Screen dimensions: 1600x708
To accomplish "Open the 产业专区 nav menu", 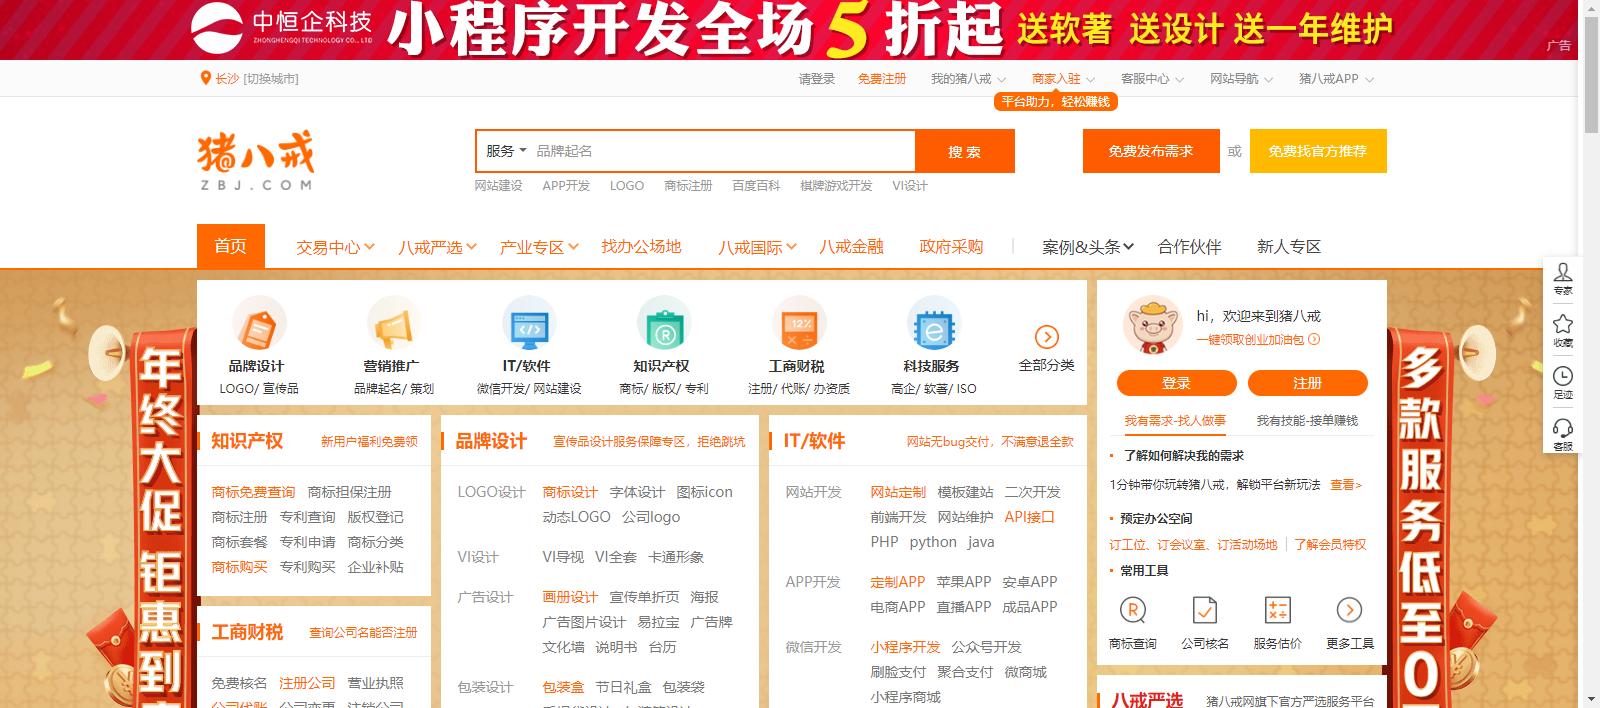I will [539, 247].
